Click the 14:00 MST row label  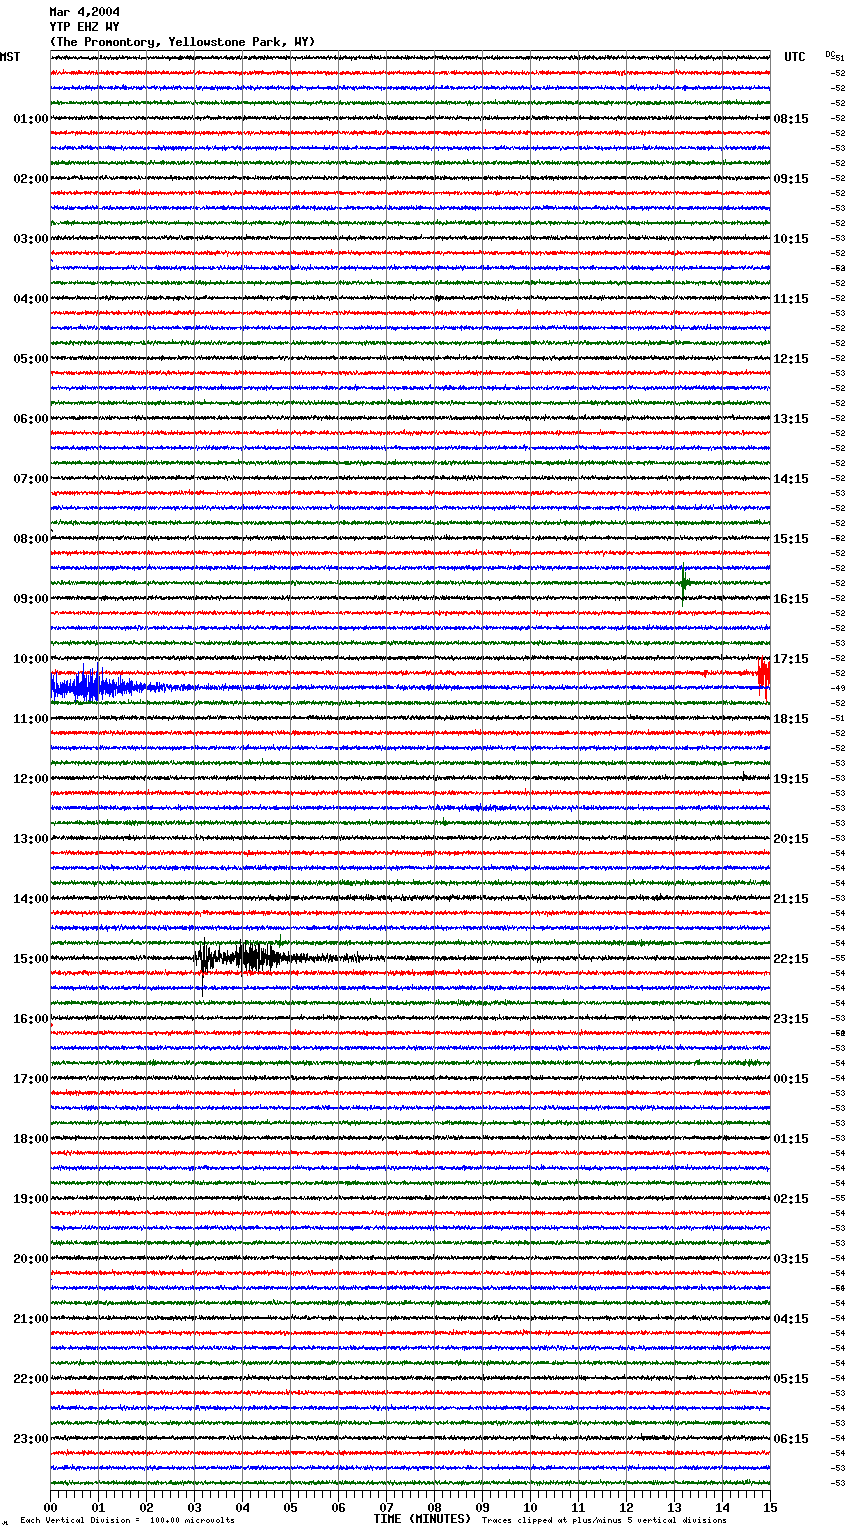point(31,899)
